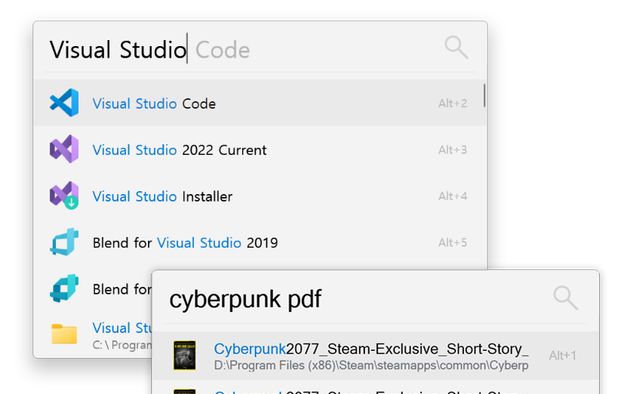The image size is (618, 394).
Task: Click the Blend for Visual Studio 2019 icon
Action: tap(64, 242)
